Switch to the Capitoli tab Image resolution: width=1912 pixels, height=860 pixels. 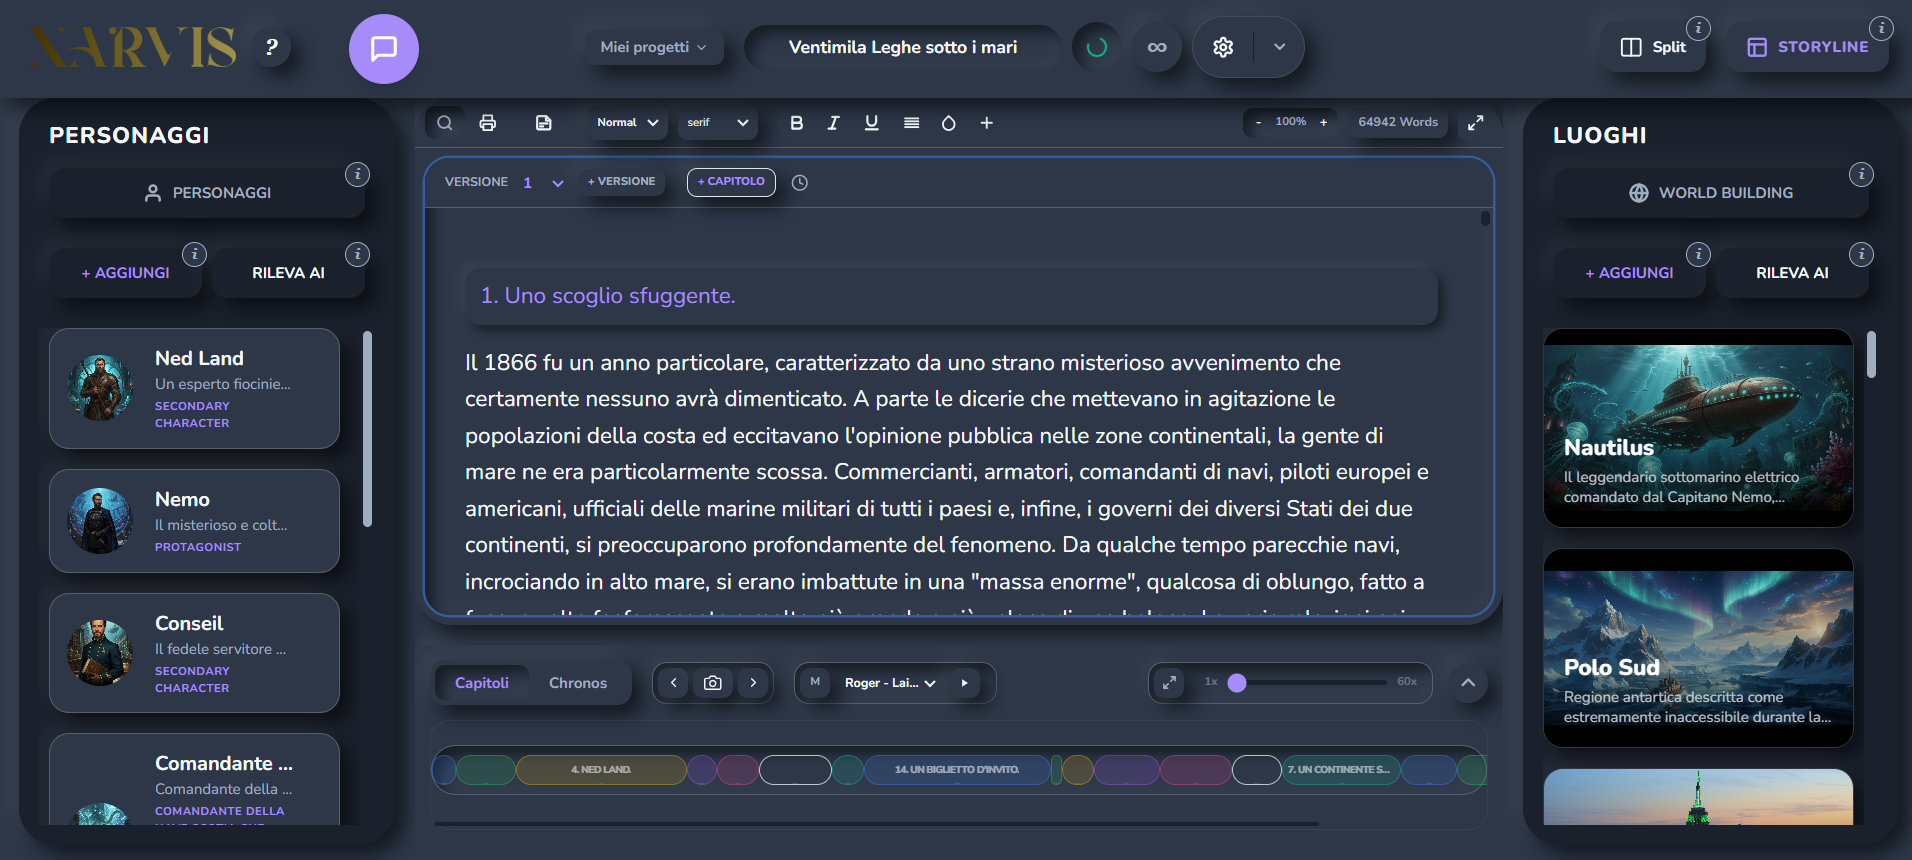482,683
